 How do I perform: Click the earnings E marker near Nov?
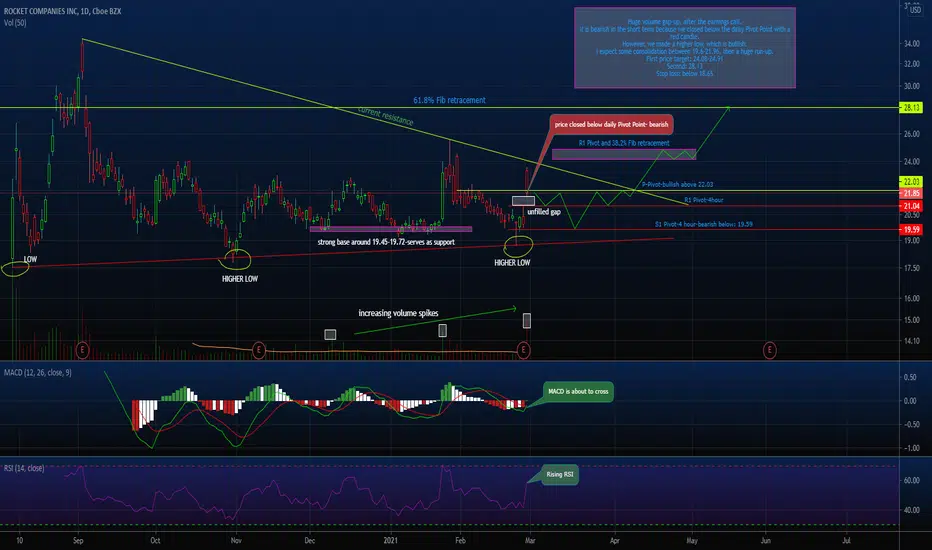click(x=259, y=350)
